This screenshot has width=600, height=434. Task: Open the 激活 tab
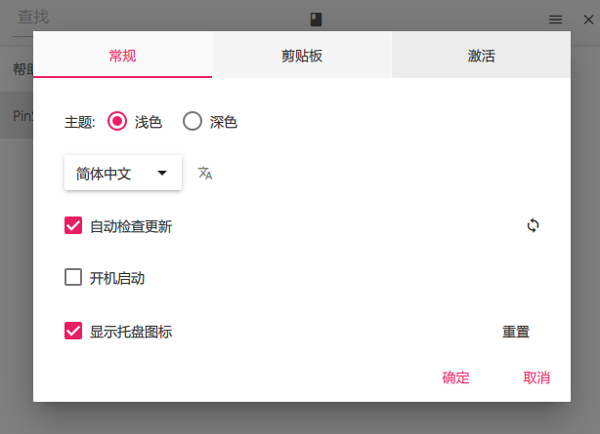[480, 56]
